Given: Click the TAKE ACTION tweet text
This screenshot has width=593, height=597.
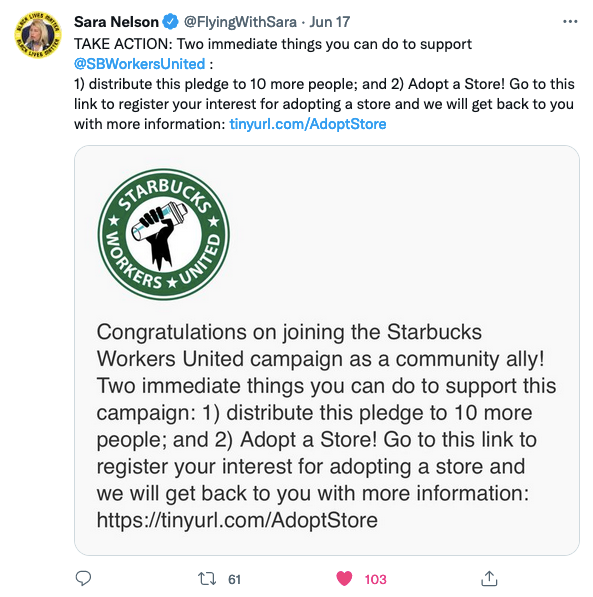Looking at the screenshot, I should tap(324, 84).
